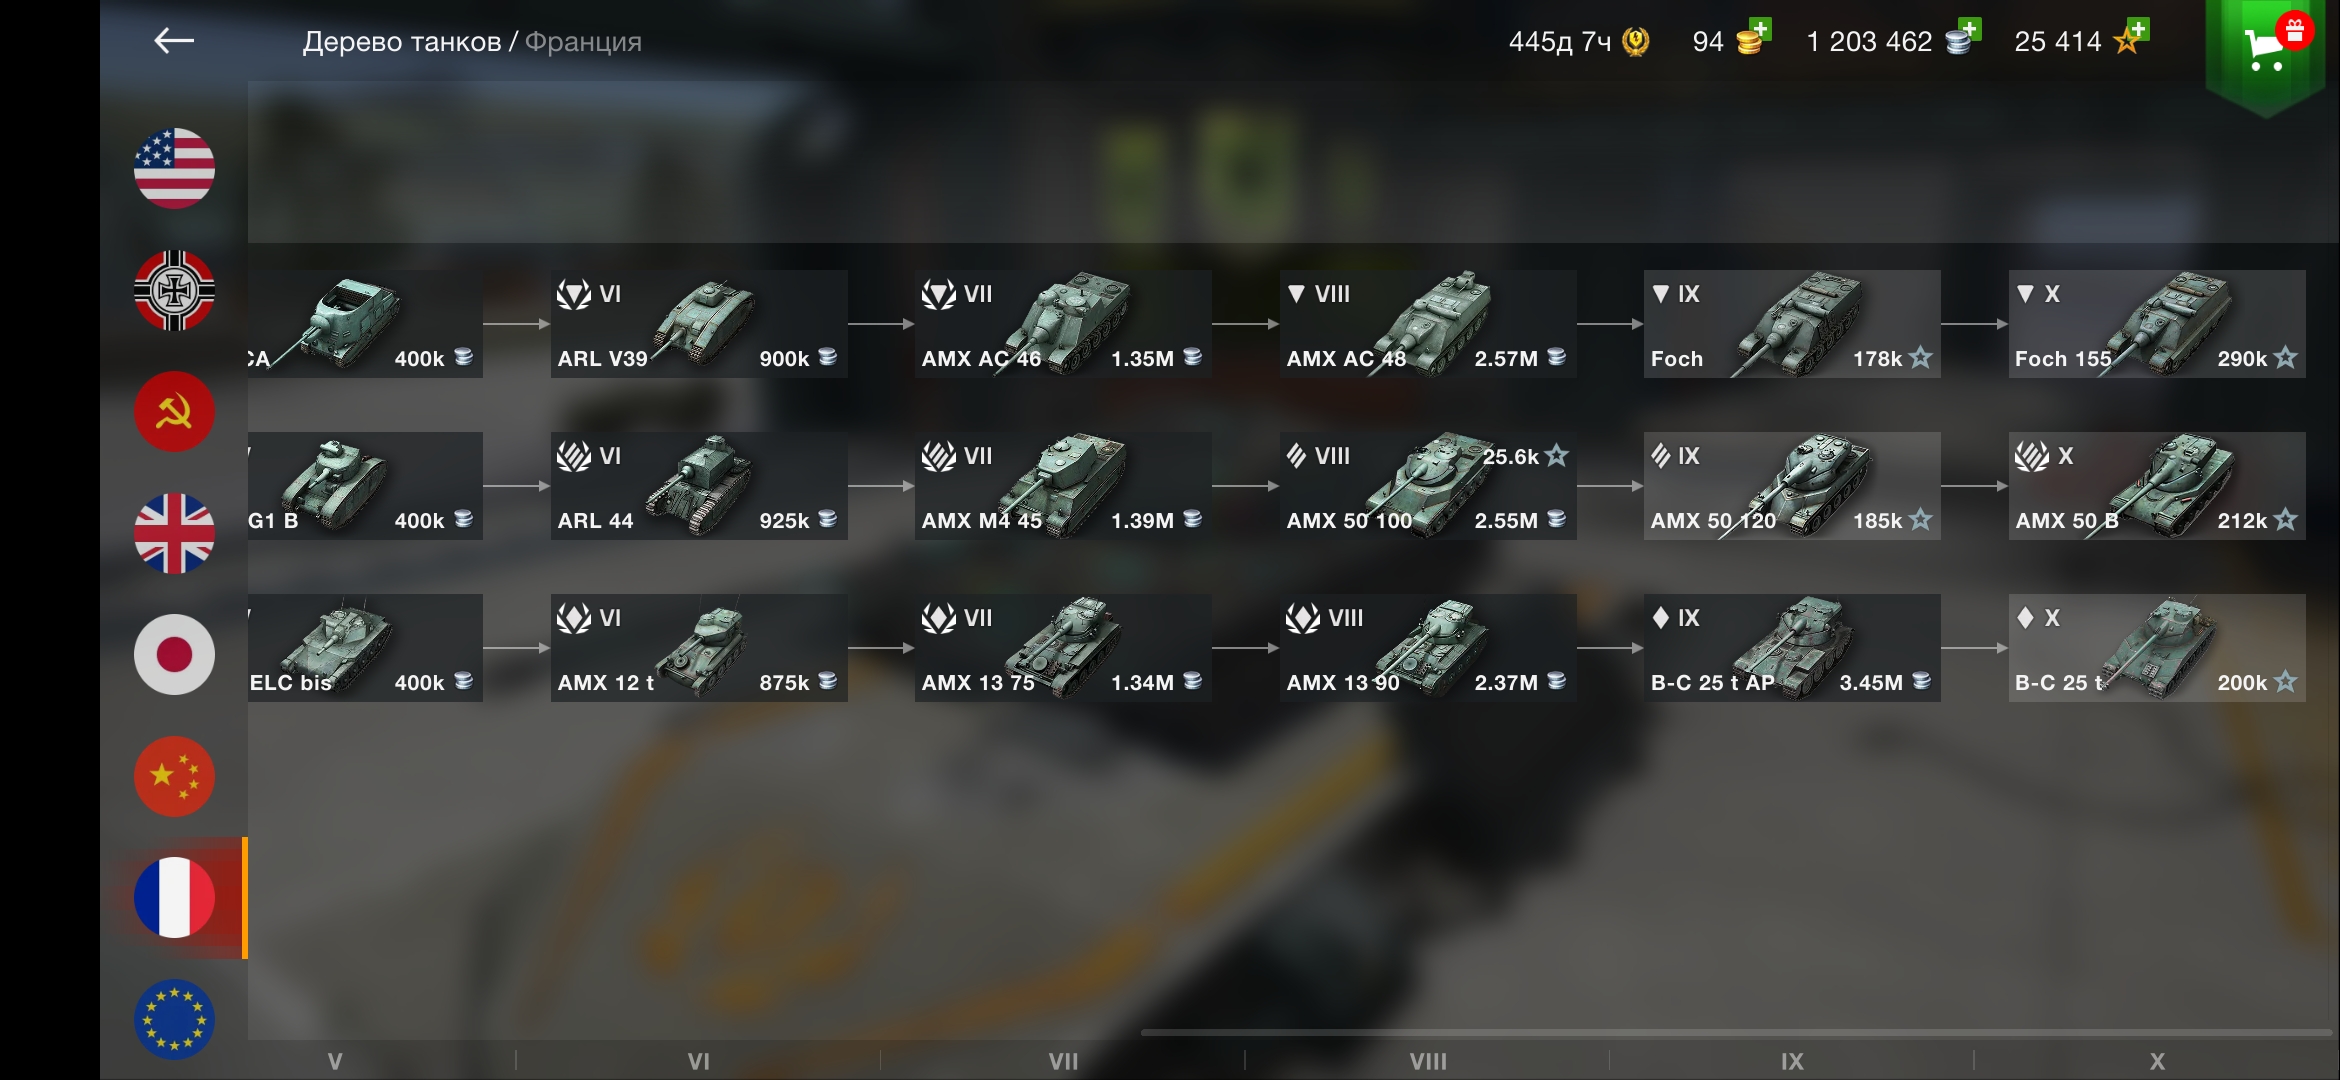Choose the Japan nation flag

pos(174,655)
